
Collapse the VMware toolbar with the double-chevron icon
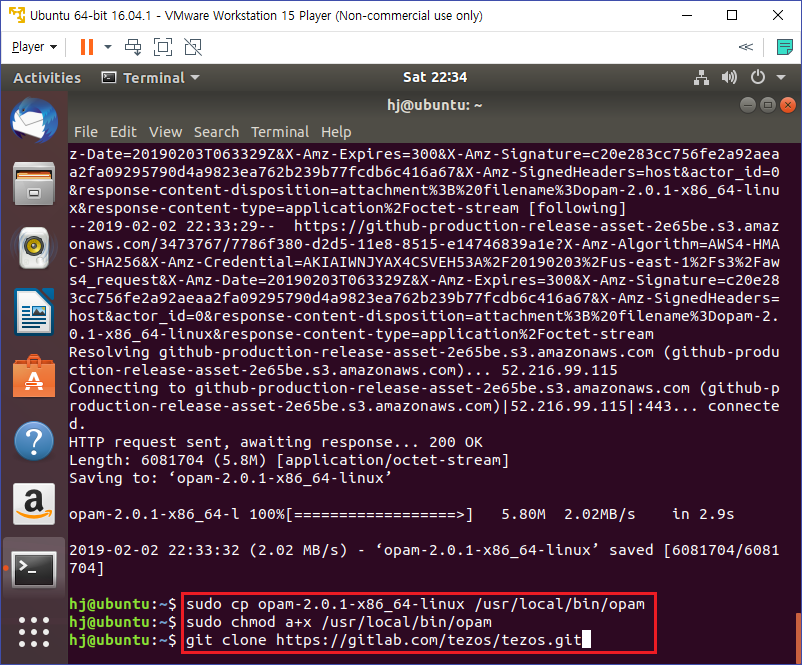pyautogui.click(x=746, y=47)
